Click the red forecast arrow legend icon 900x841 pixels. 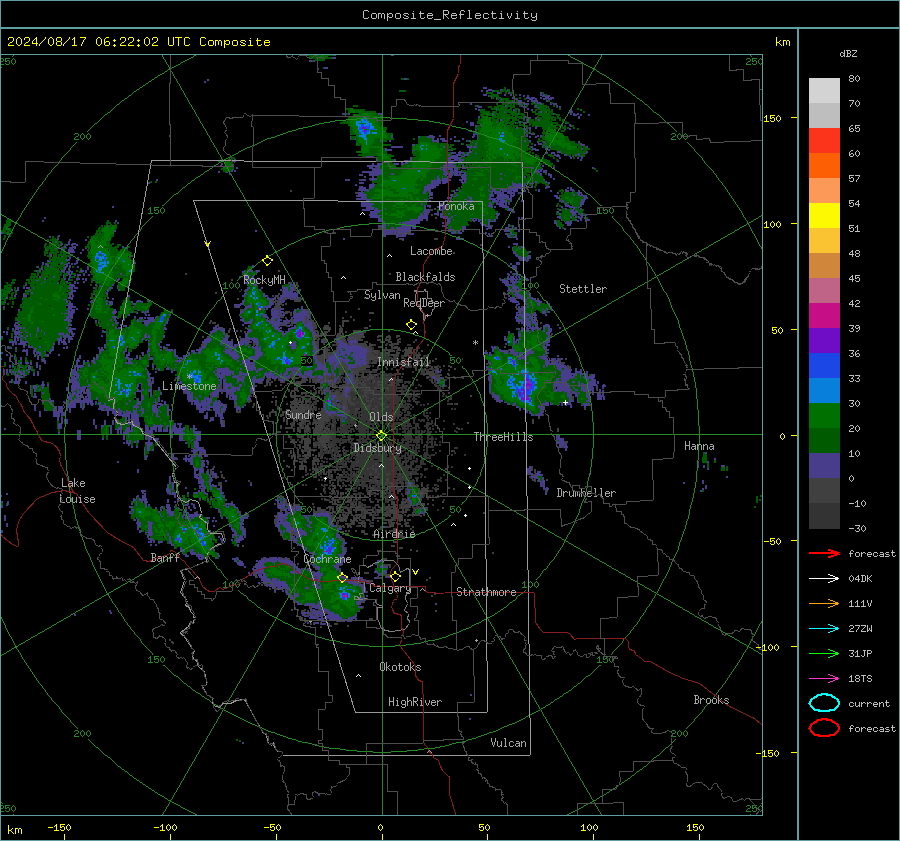[824, 553]
